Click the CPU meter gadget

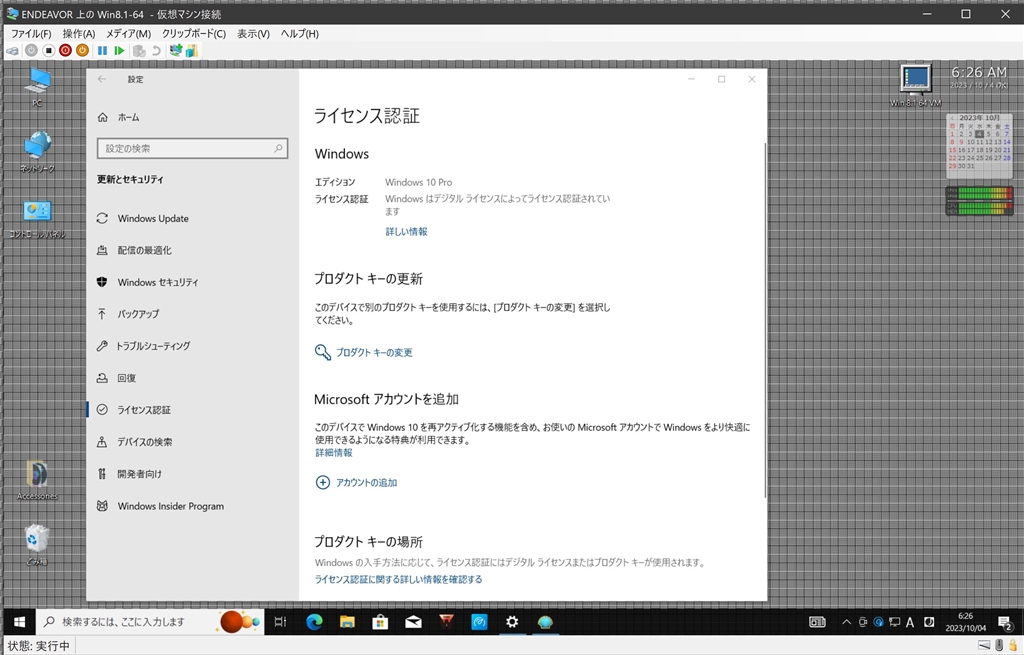(x=980, y=200)
